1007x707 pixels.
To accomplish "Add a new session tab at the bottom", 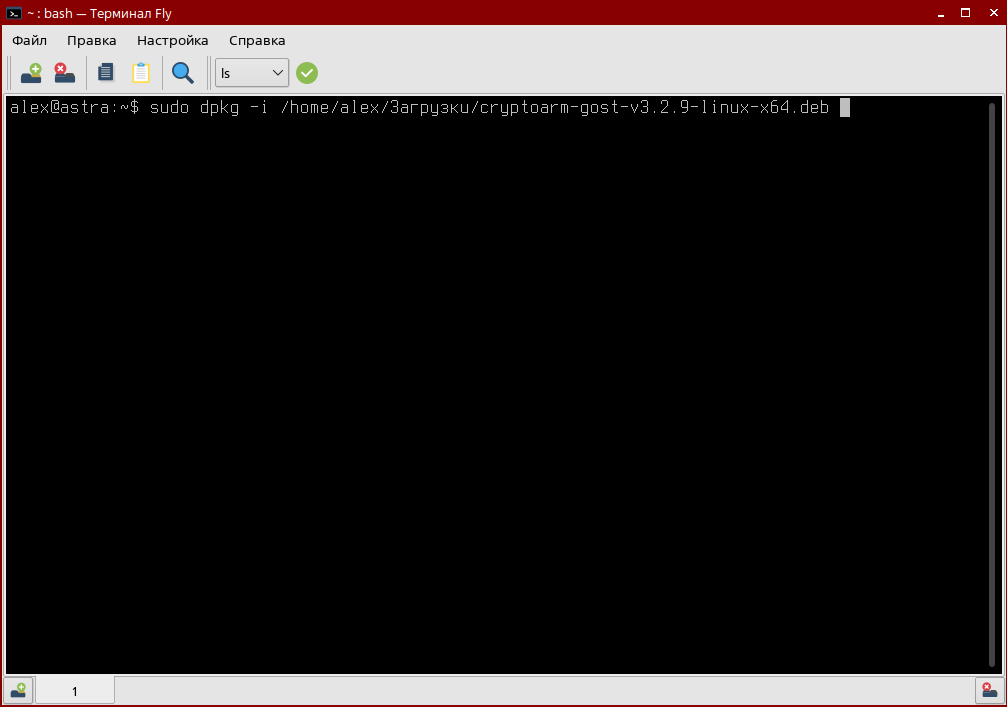I will coord(18,689).
